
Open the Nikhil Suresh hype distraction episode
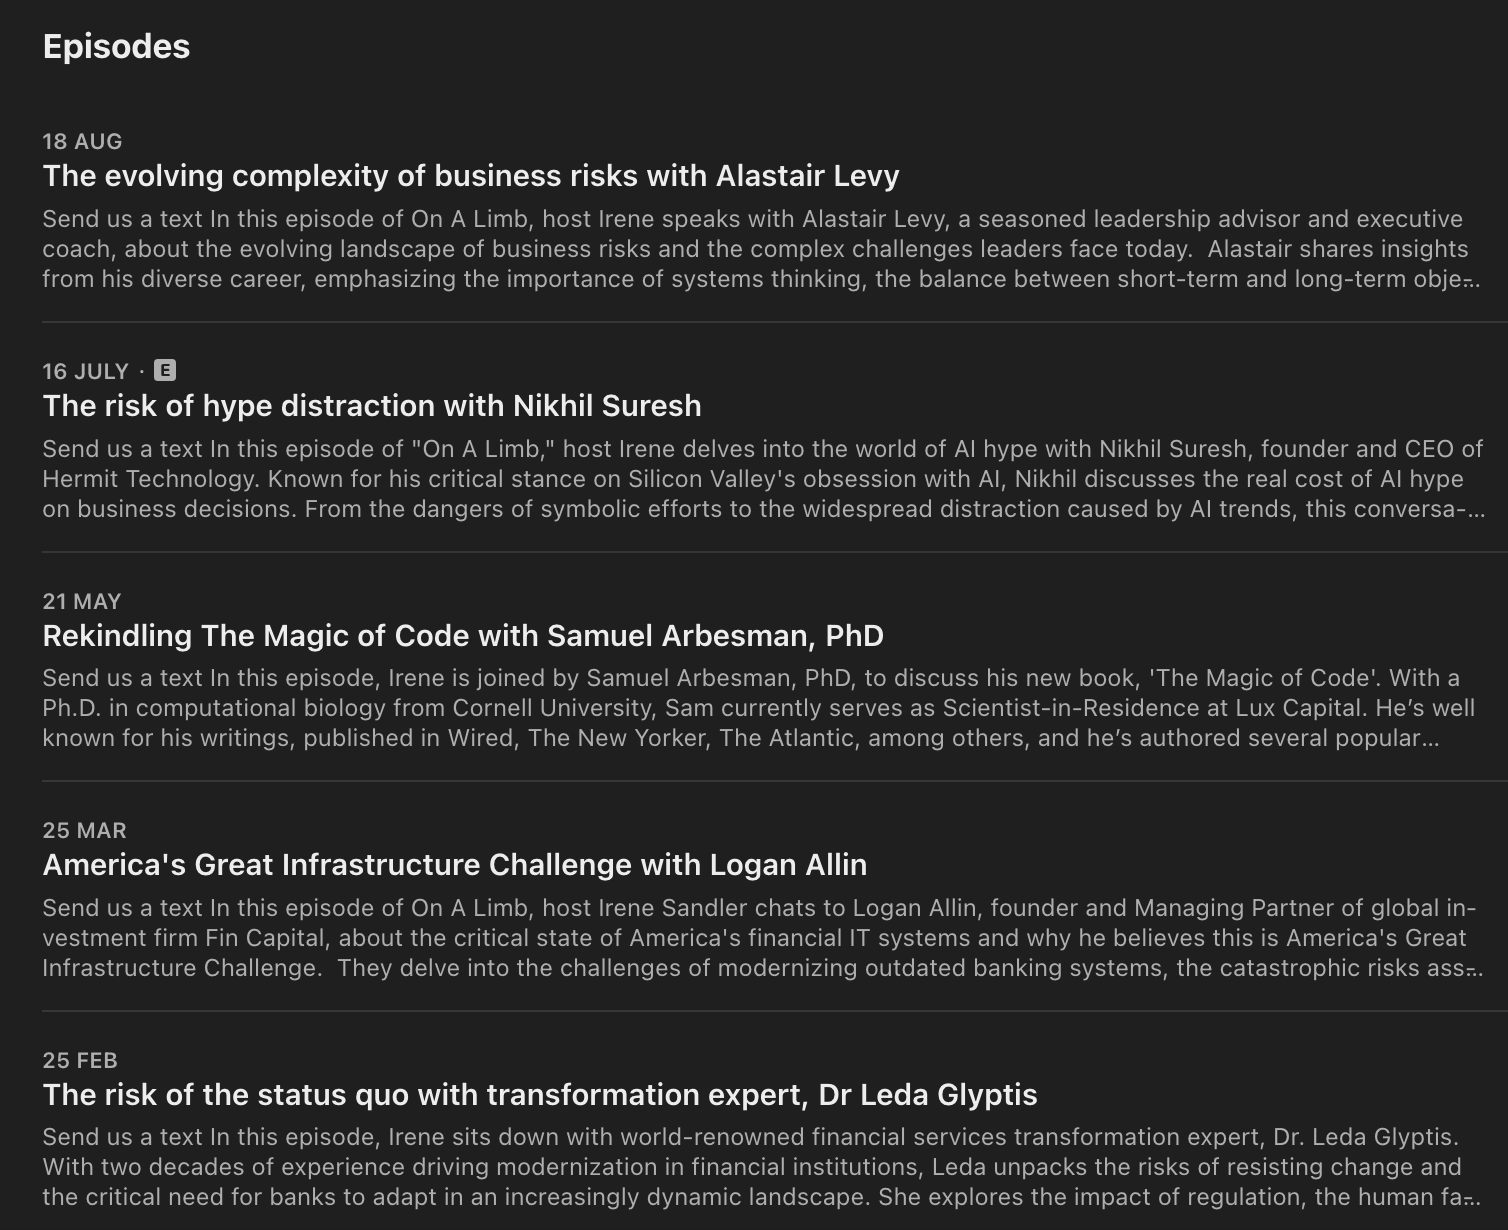(371, 406)
